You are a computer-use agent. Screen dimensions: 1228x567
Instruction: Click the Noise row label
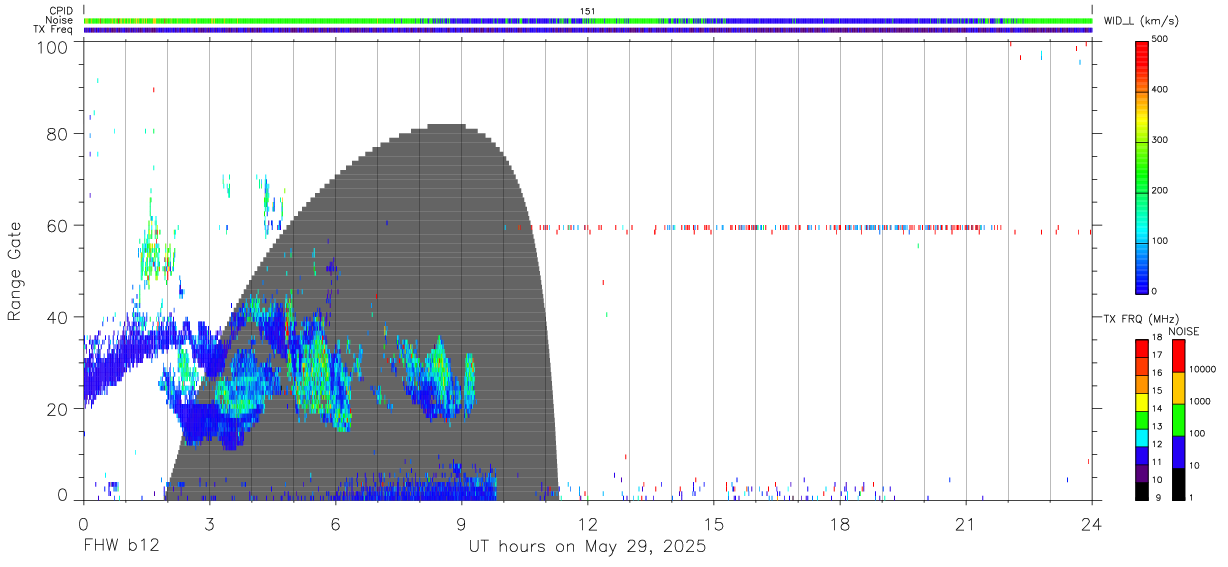click(x=59, y=20)
